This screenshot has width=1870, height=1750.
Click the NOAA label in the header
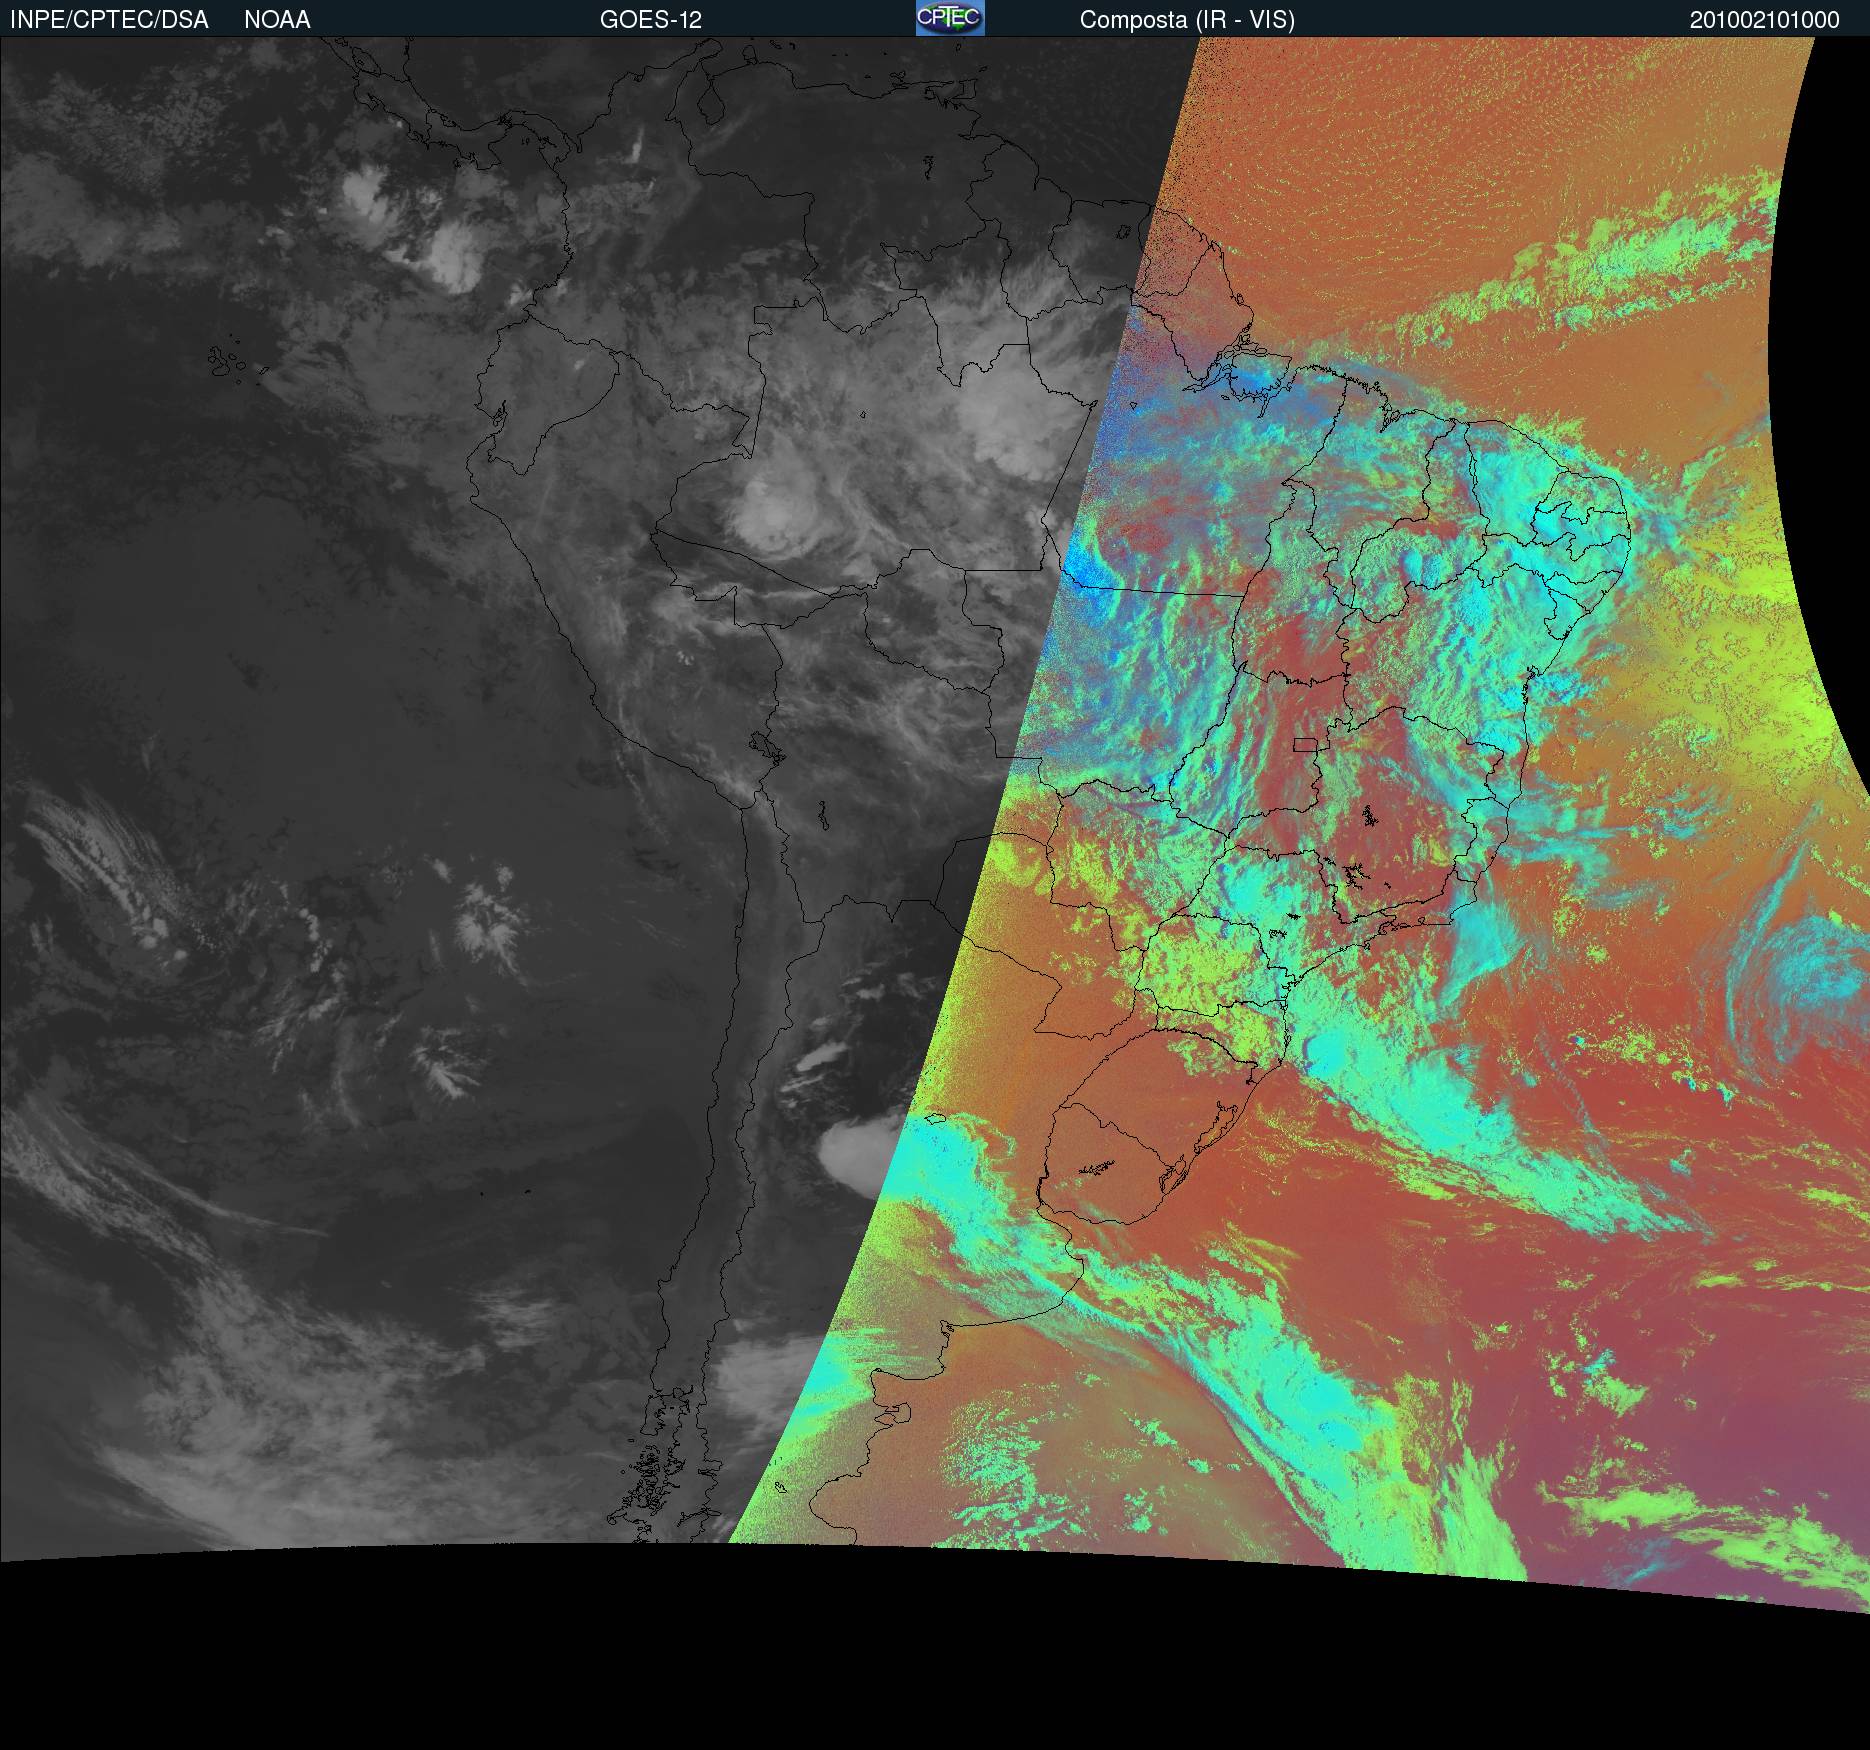277,20
